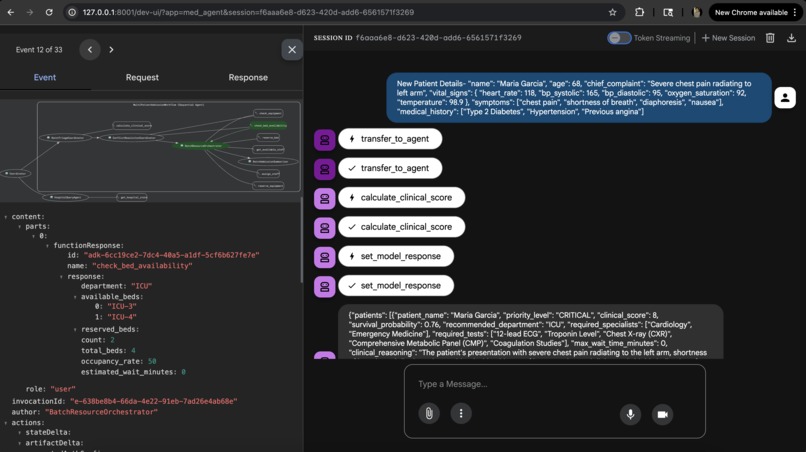Collapse the functionResponse node
This screenshot has height=452, width=806.
47,246
